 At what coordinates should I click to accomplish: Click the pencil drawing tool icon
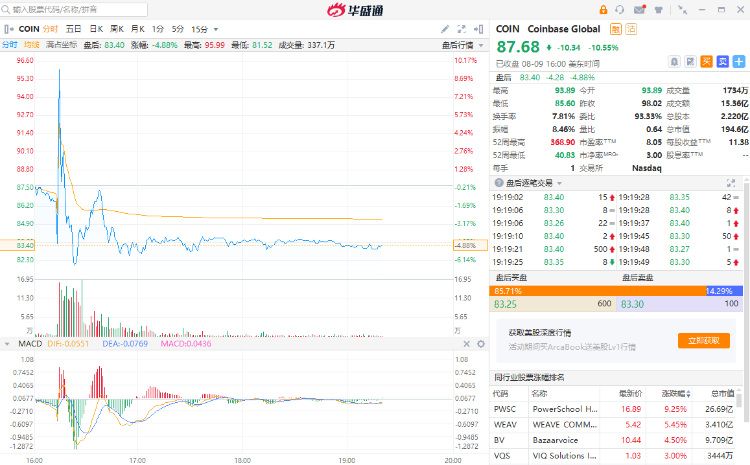(x=445, y=29)
